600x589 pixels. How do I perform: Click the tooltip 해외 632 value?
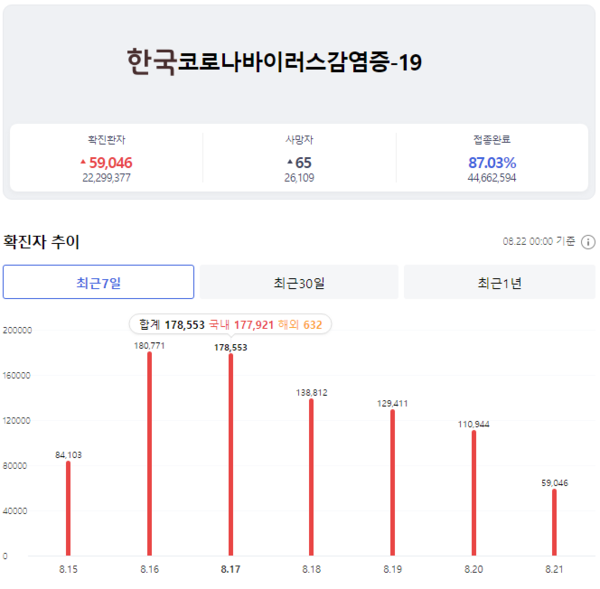click(300, 325)
